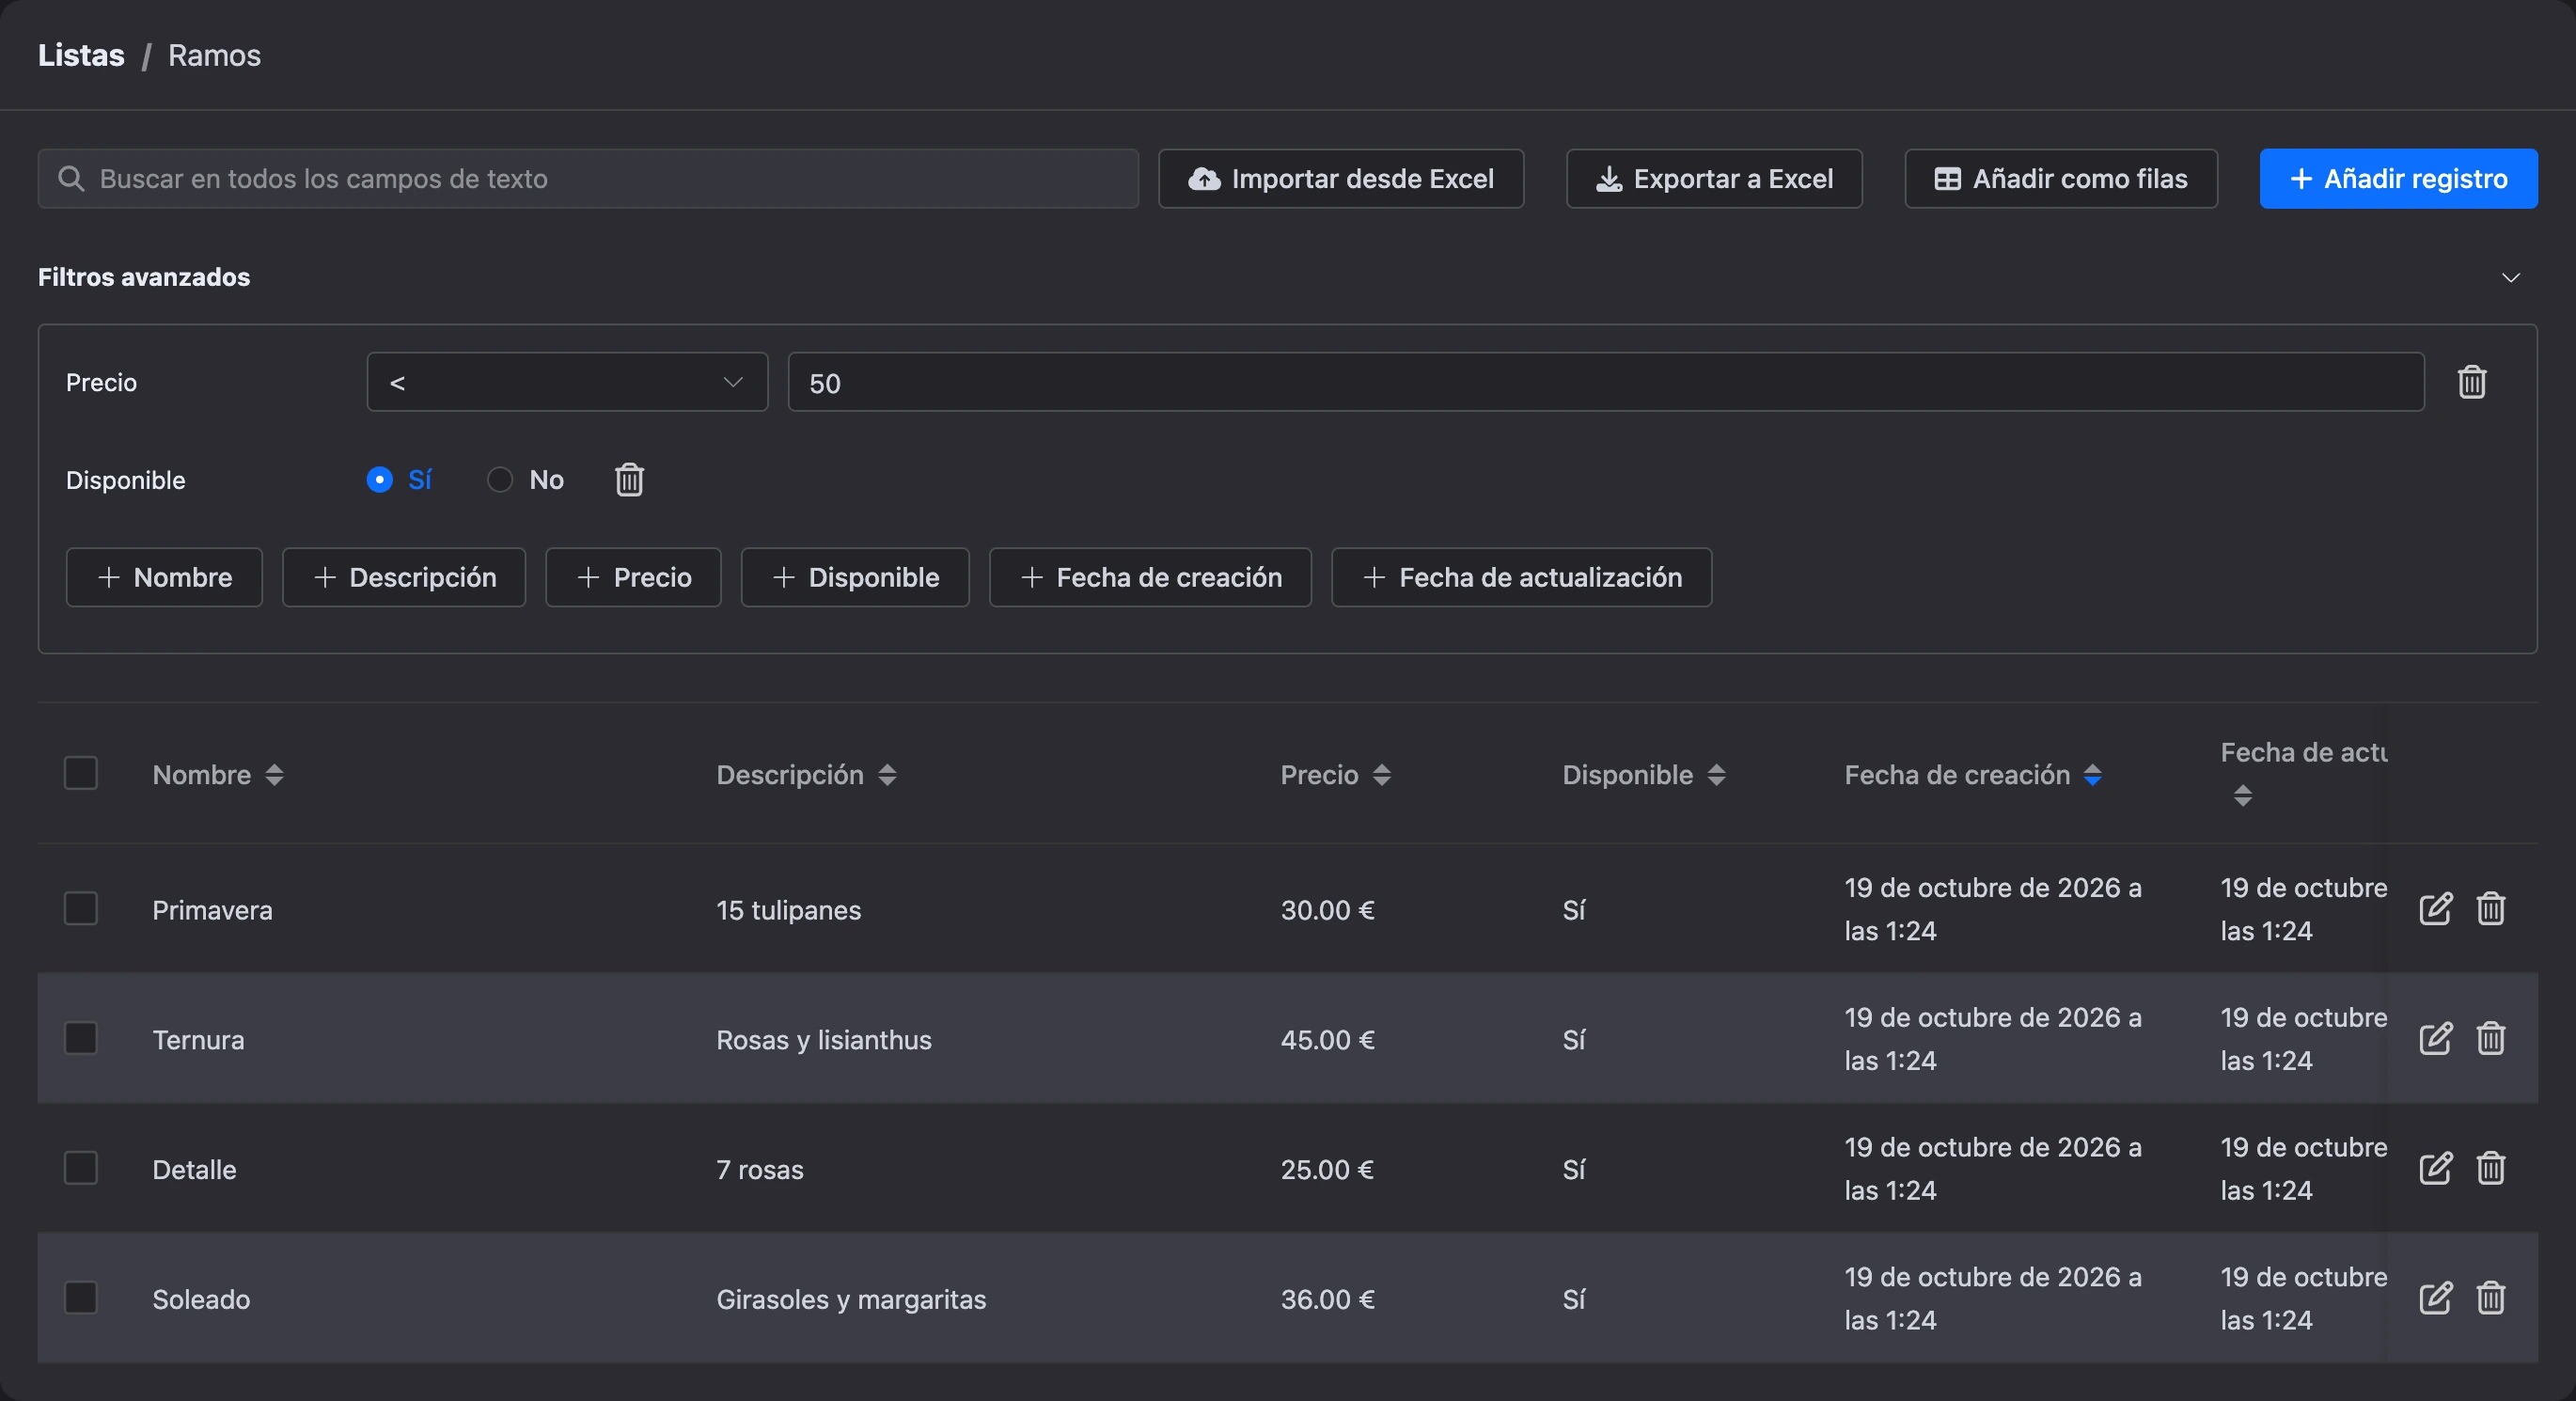This screenshot has height=1401, width=2576.
Task: Click Añadir como filas button
Action: (2061, 179)
